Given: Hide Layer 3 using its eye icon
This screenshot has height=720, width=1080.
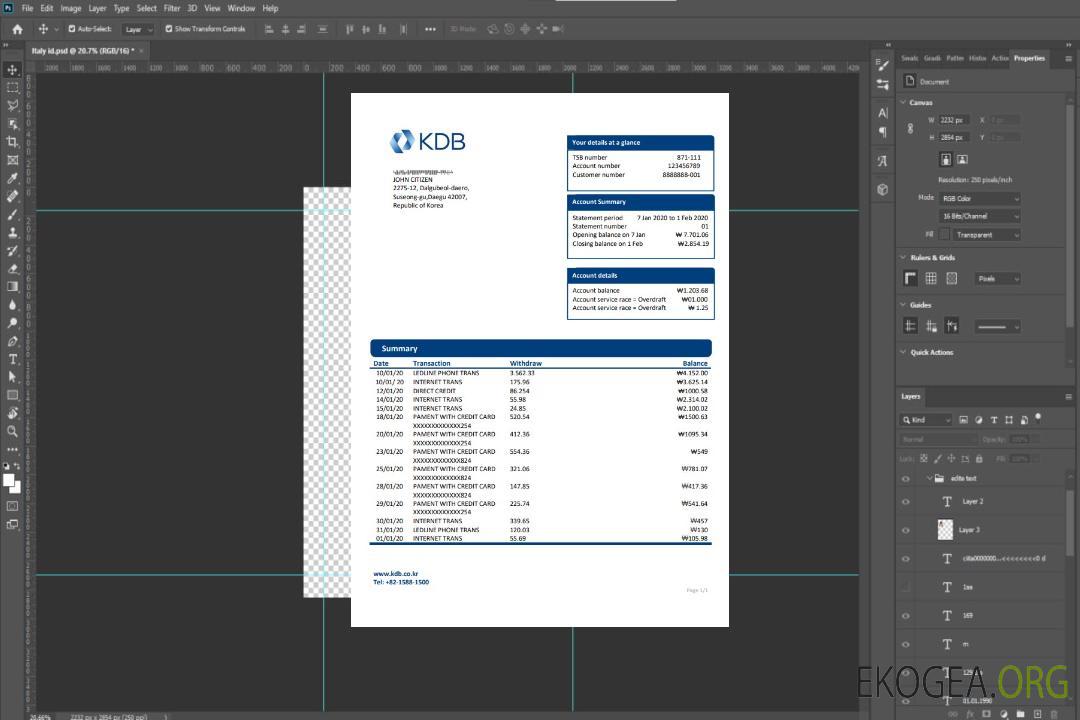Looking at the screenshot, I should click(x=906, y=531).
